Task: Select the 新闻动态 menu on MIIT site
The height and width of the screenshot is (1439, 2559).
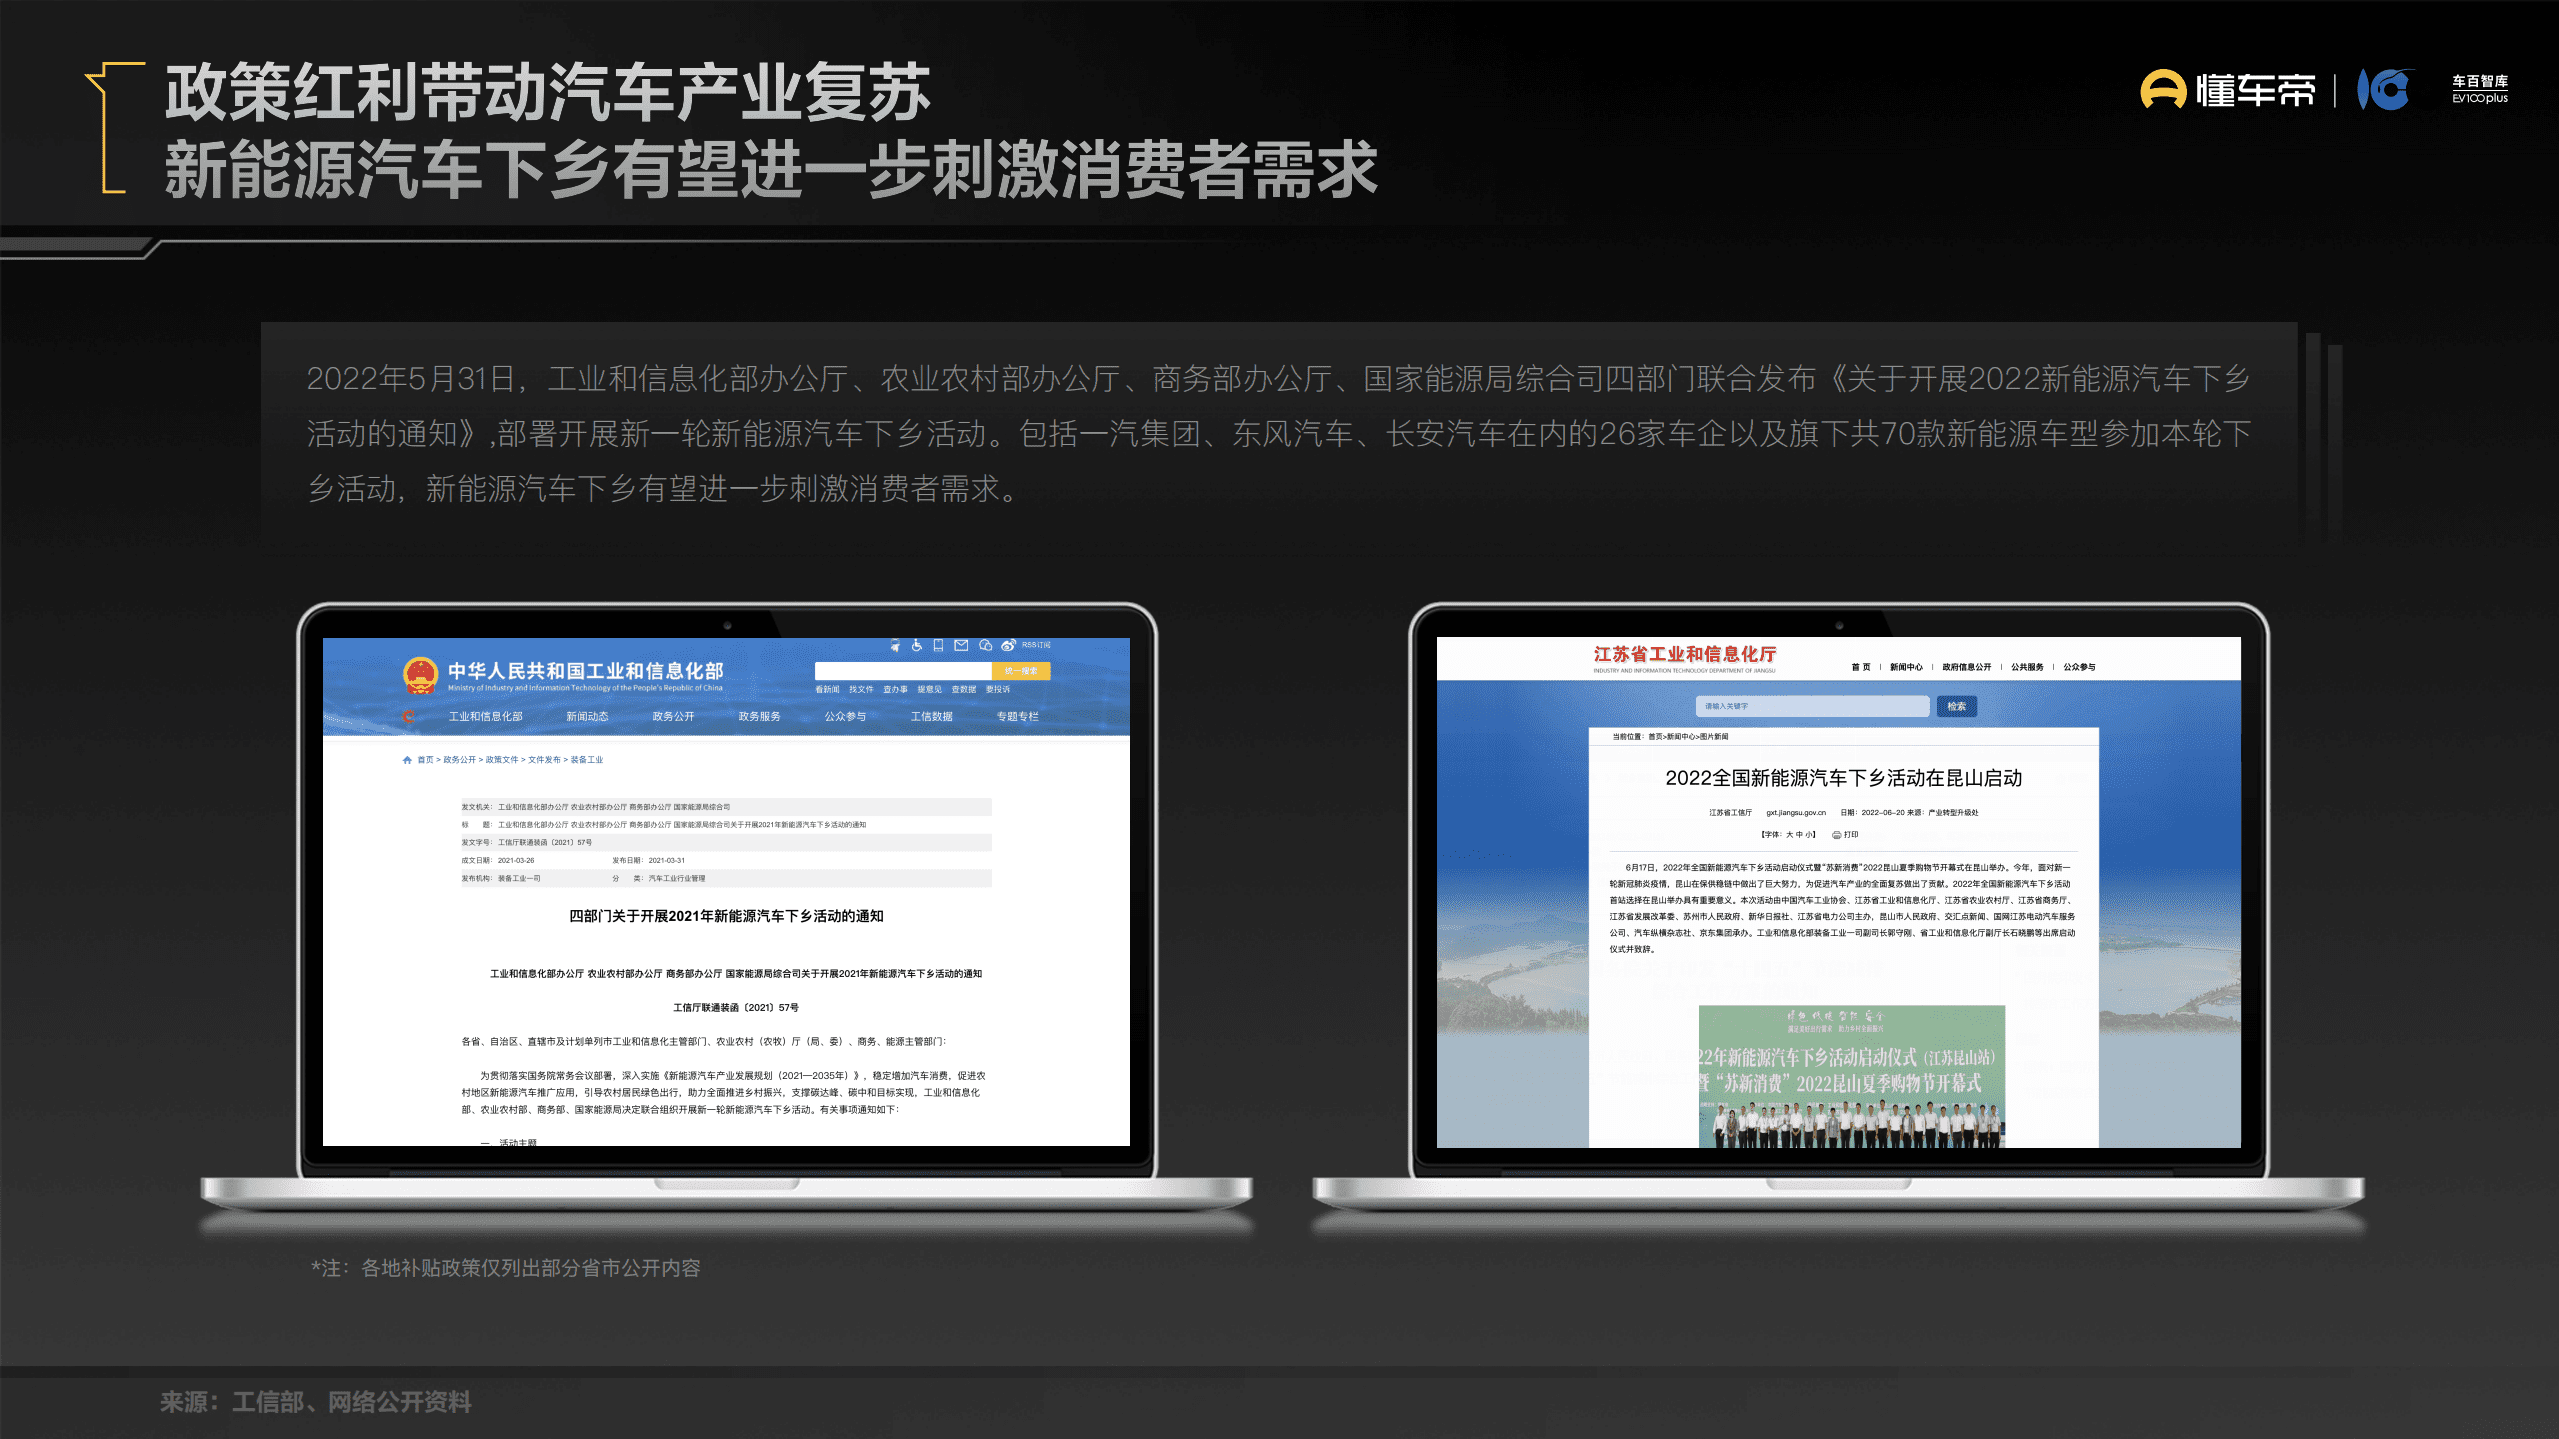Action: coord(589,716)
